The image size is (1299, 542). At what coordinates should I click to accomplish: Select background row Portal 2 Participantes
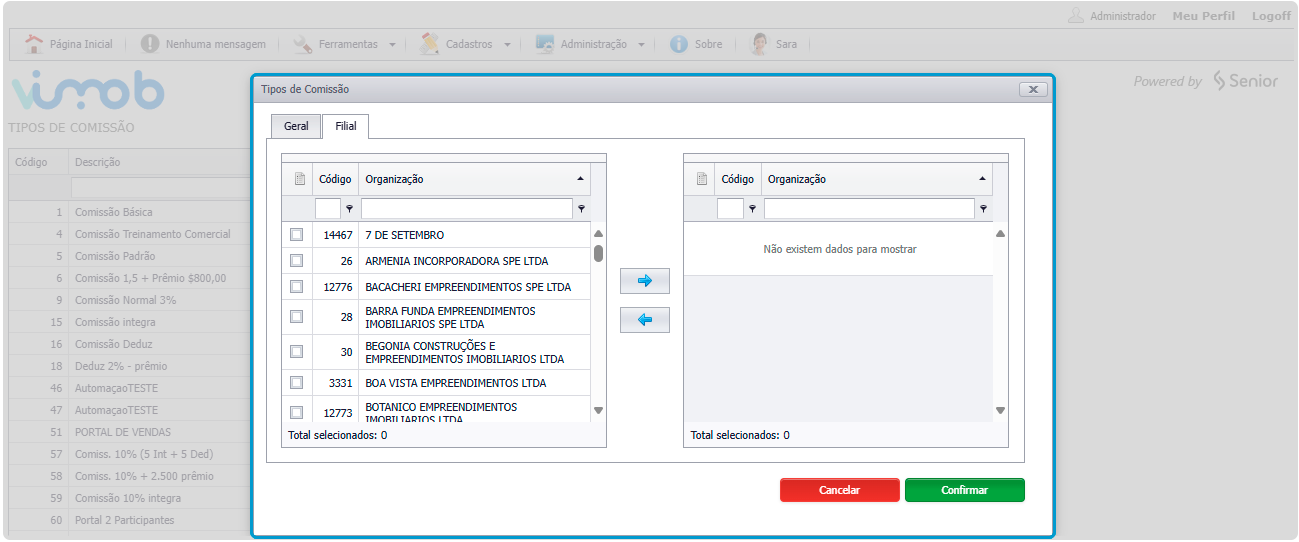(x=129, y=520)
